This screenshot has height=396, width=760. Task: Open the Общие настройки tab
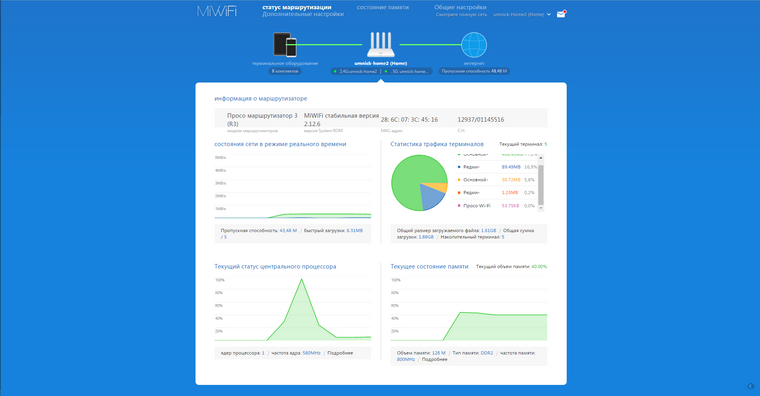point(460,7)
